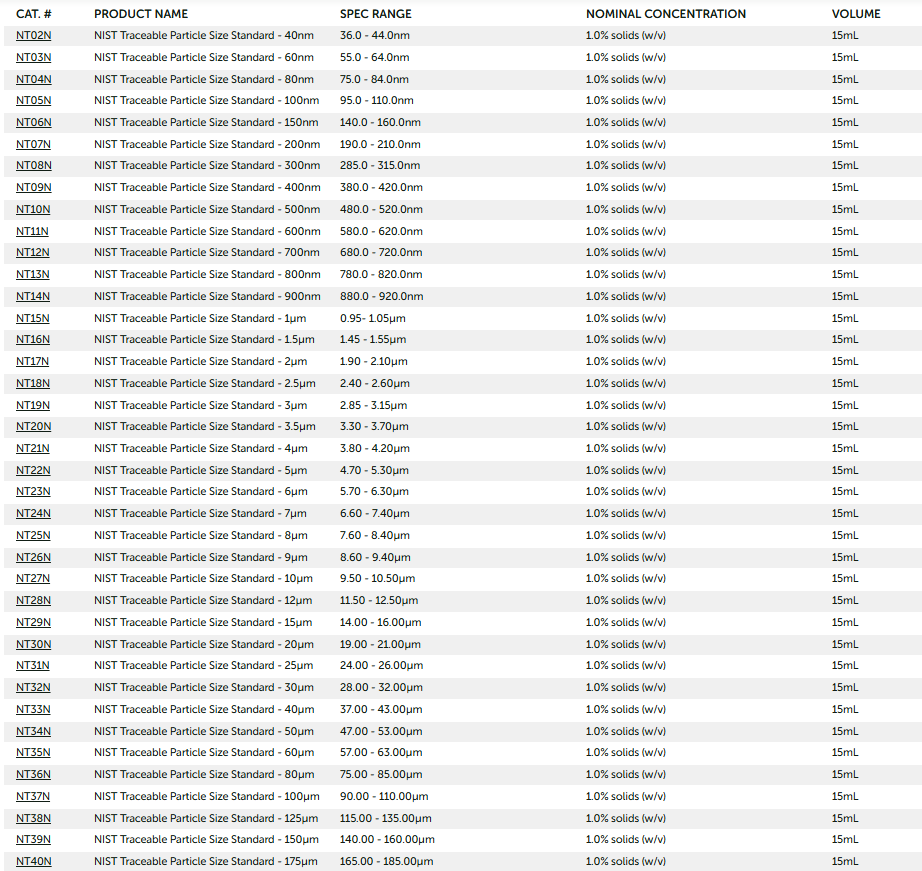Open catalog link NT06N
This screenshot has width=922, height=871.
tap(34, 122)
